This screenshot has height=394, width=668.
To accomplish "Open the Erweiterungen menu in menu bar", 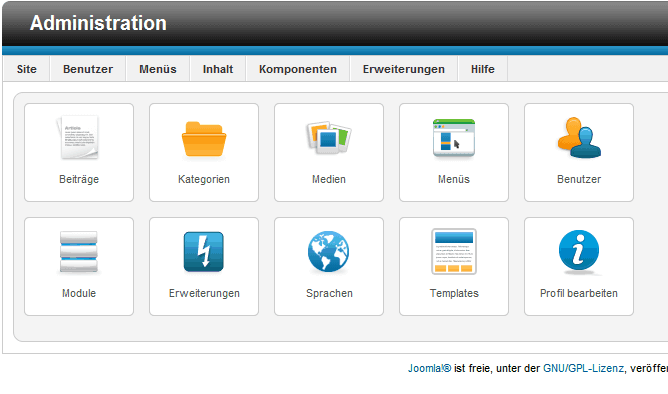I will pyautogui.click(x=403, y=69).
